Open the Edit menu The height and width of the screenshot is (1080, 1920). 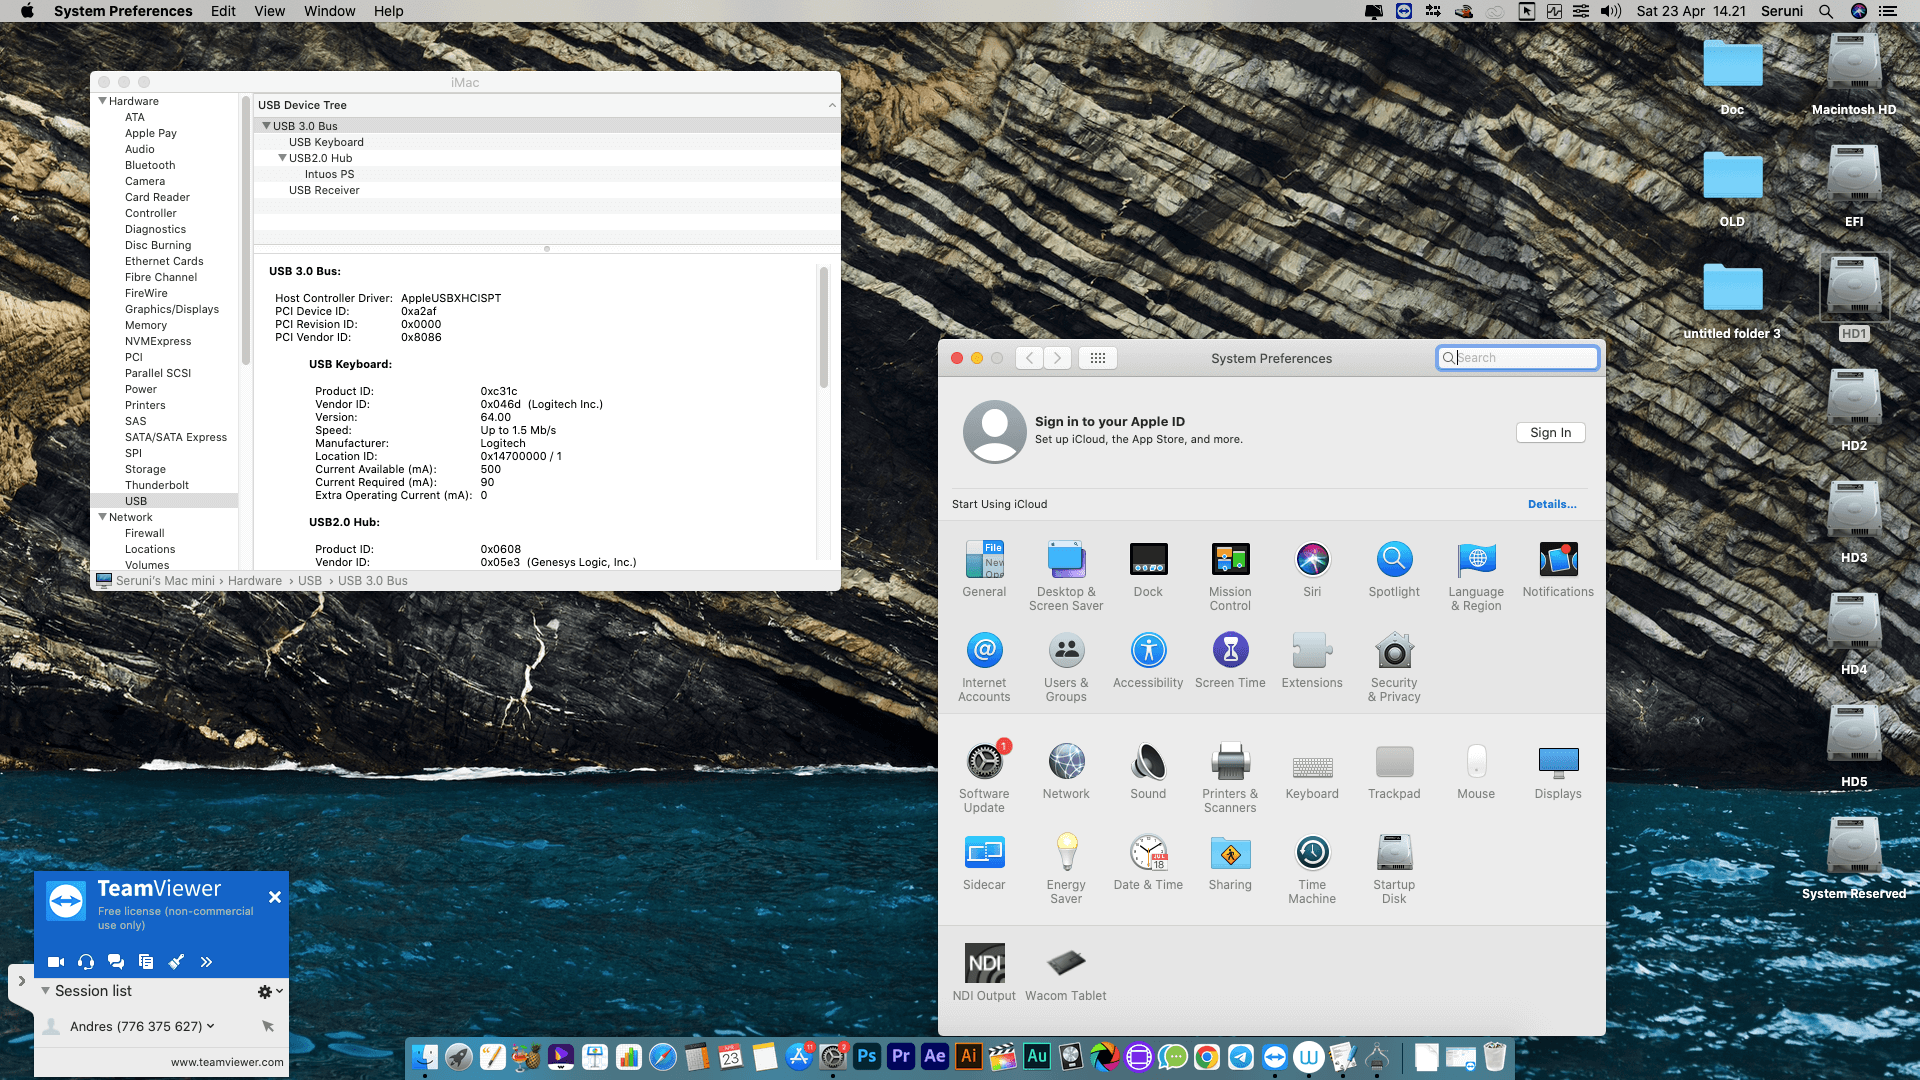[x=223, y=11]
